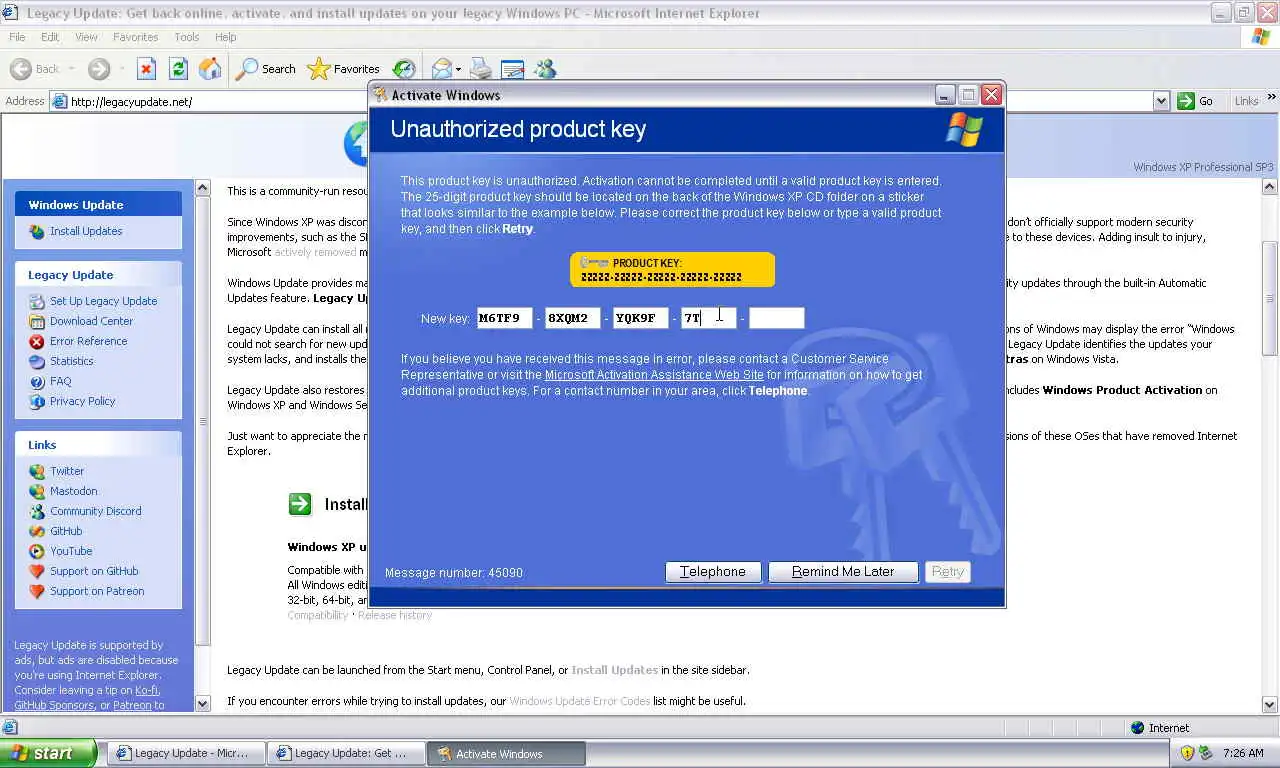This screenshot has width=1280, height=768.
Task: Click Support on GitHub heart icon
Action: click(x=37, y=571)
